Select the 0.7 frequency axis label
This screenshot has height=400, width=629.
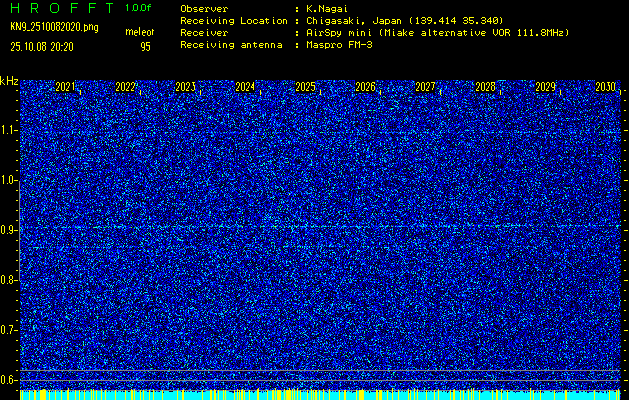click(9, 330)
